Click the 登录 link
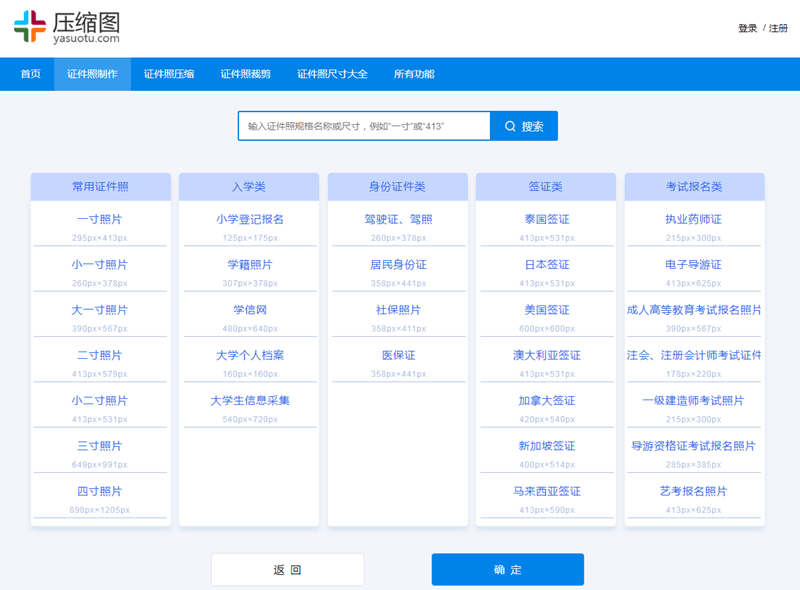This screenshot has width=800, height=590. click(x=747, y=28)
